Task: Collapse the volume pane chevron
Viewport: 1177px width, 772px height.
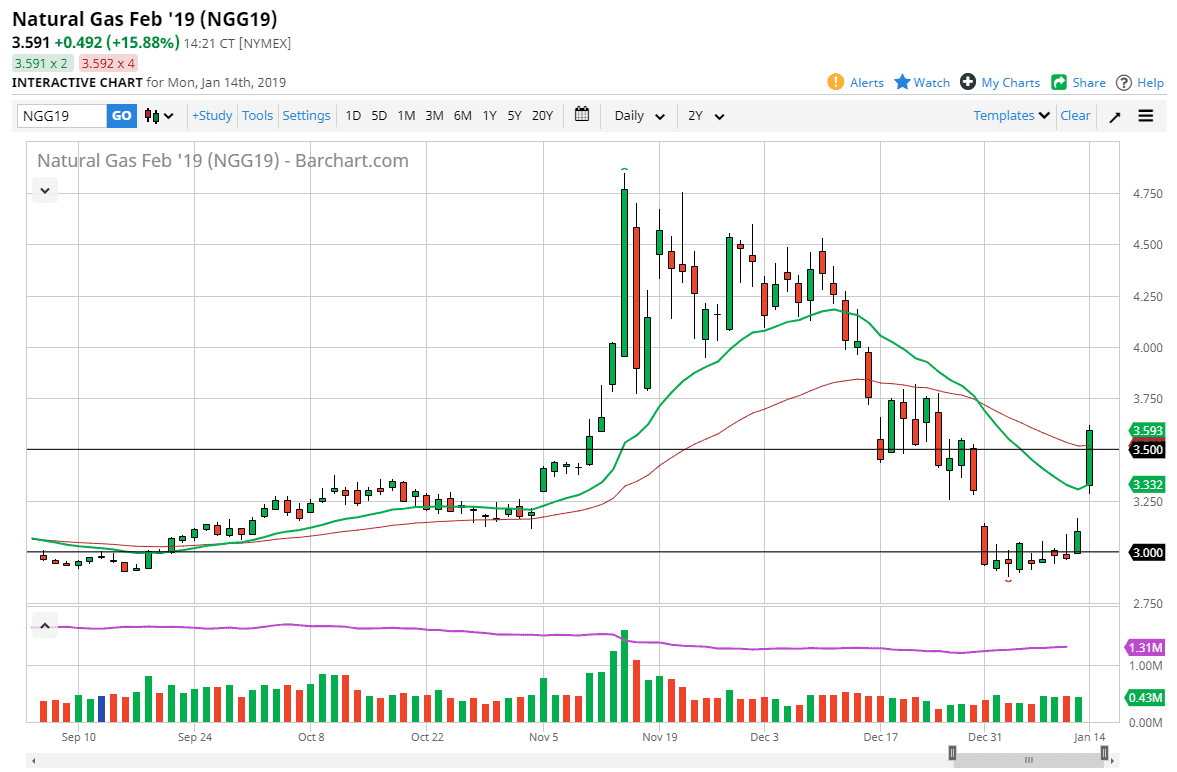Action: point(45,627)
